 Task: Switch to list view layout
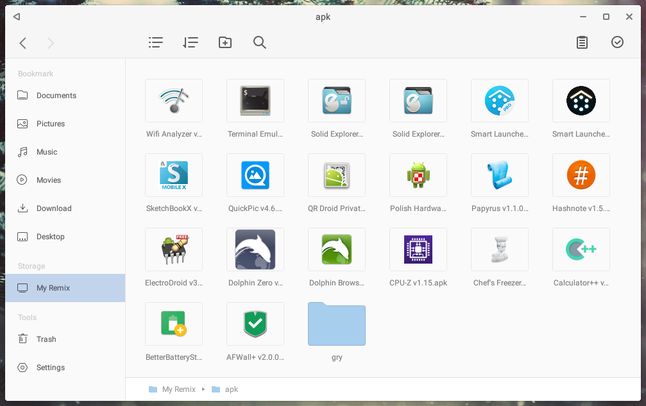pos(156,42)
